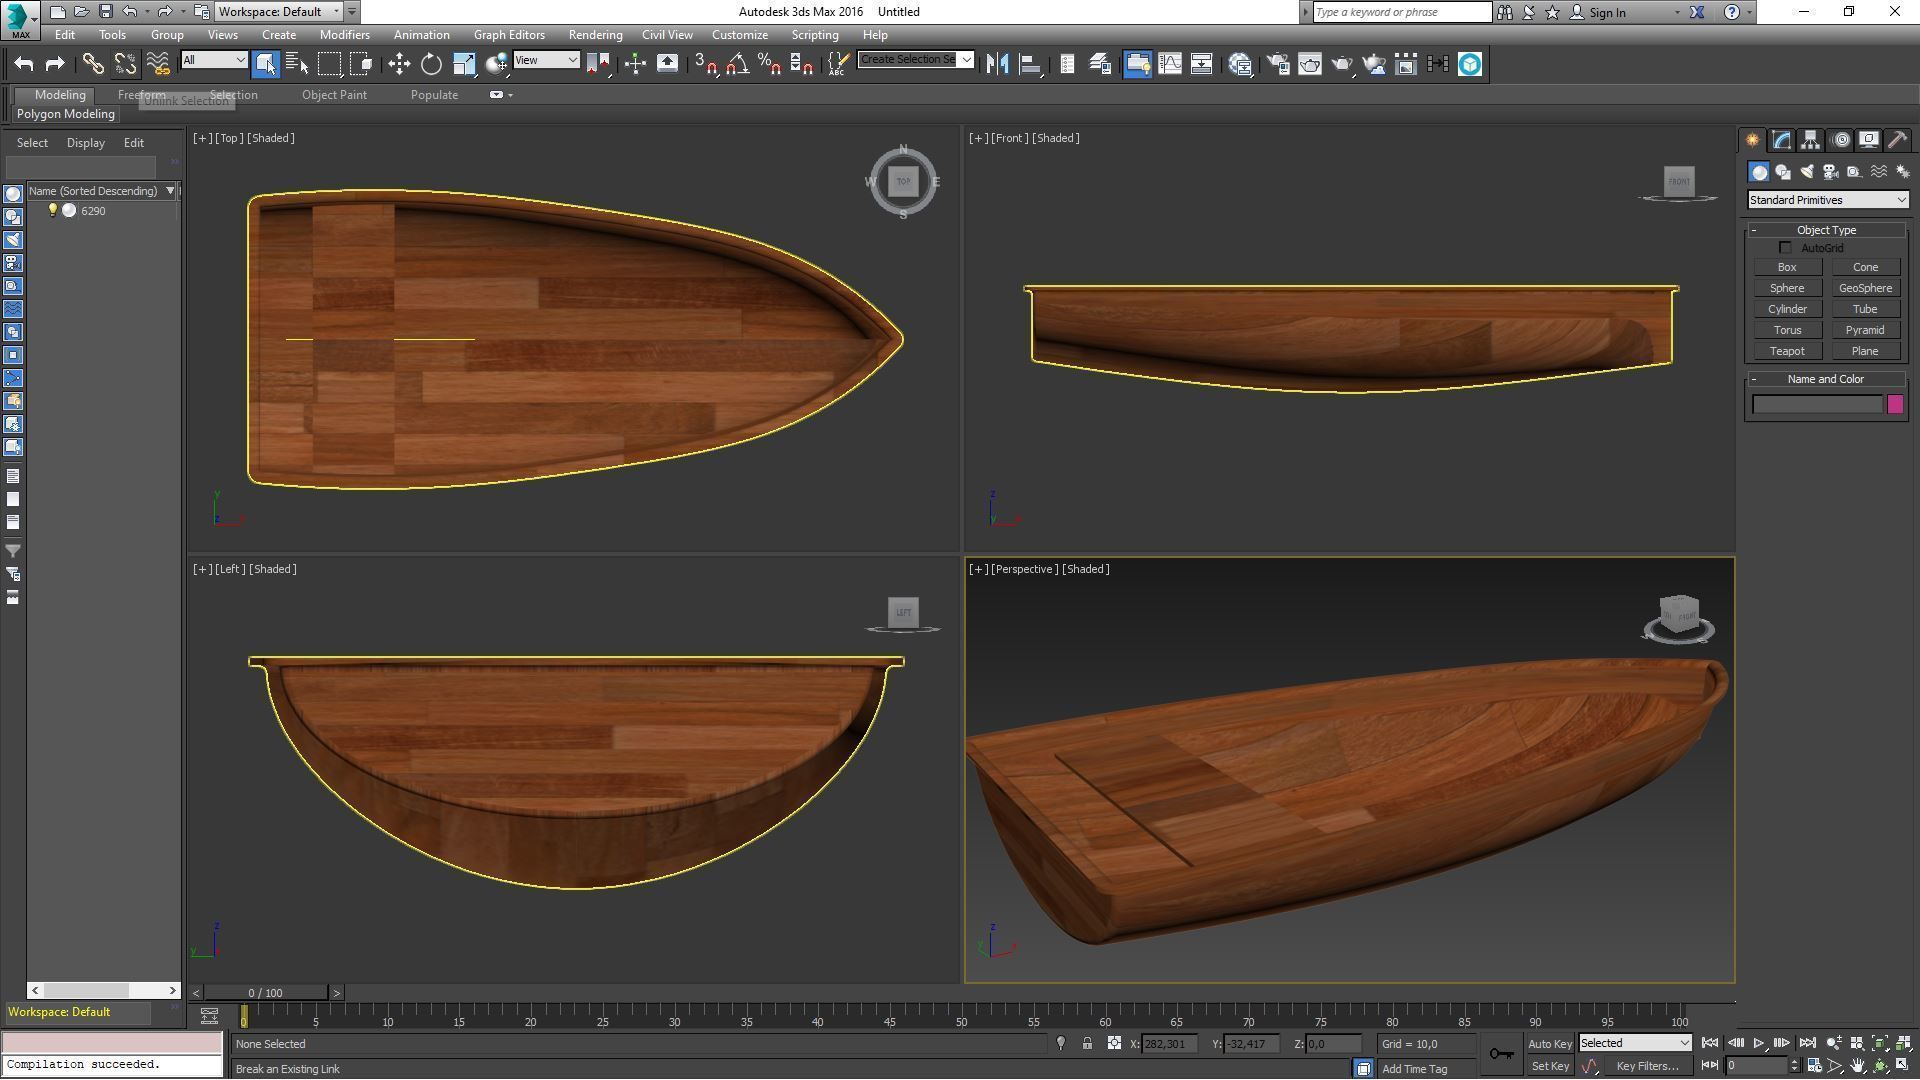The width and height of the screenshot is (1920, 1080).
Task: Switch to the Object Paint ribbon tab
Action: tap(334, 95)
